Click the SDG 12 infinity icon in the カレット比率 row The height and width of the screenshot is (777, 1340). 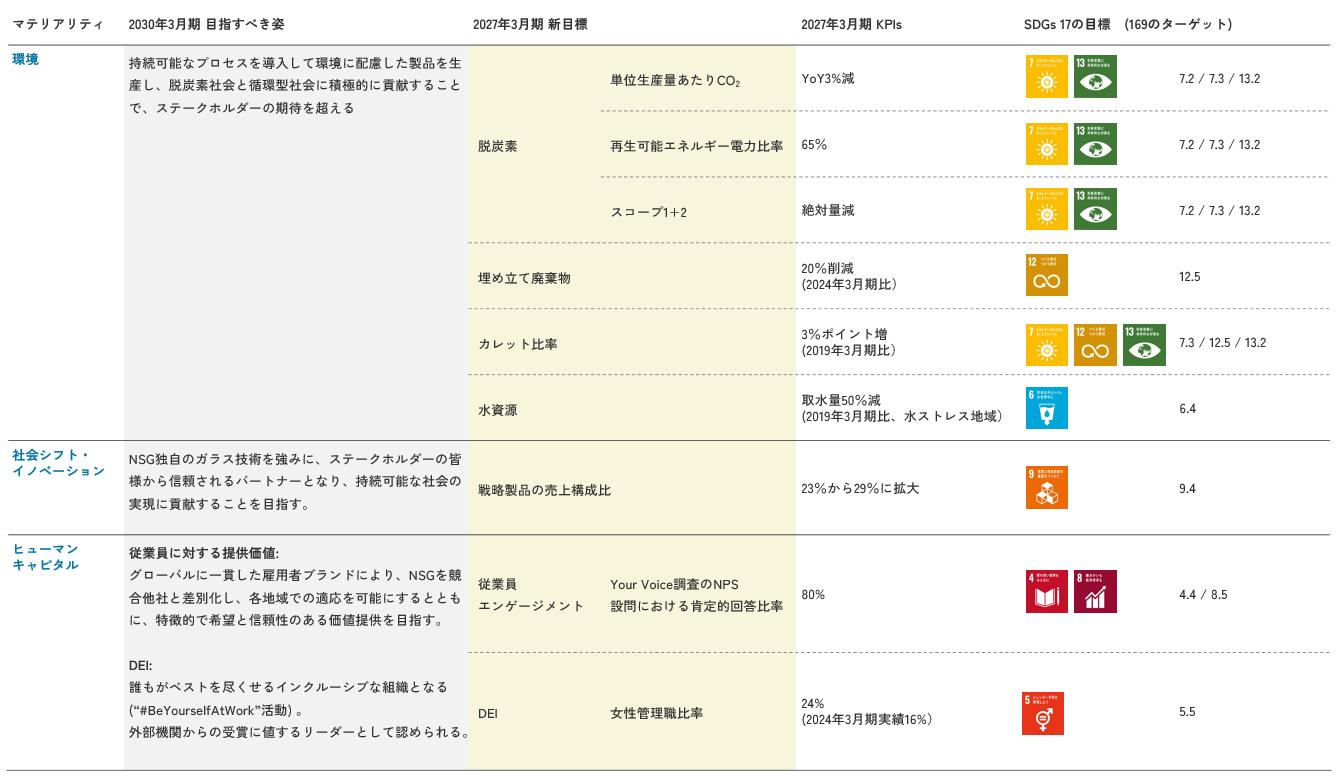point(1095,344)
